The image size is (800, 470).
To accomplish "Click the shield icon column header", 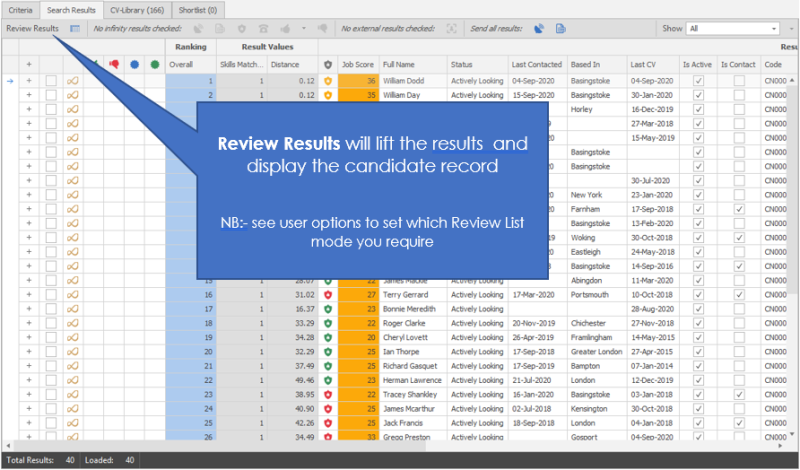I will tap(329, 64).
